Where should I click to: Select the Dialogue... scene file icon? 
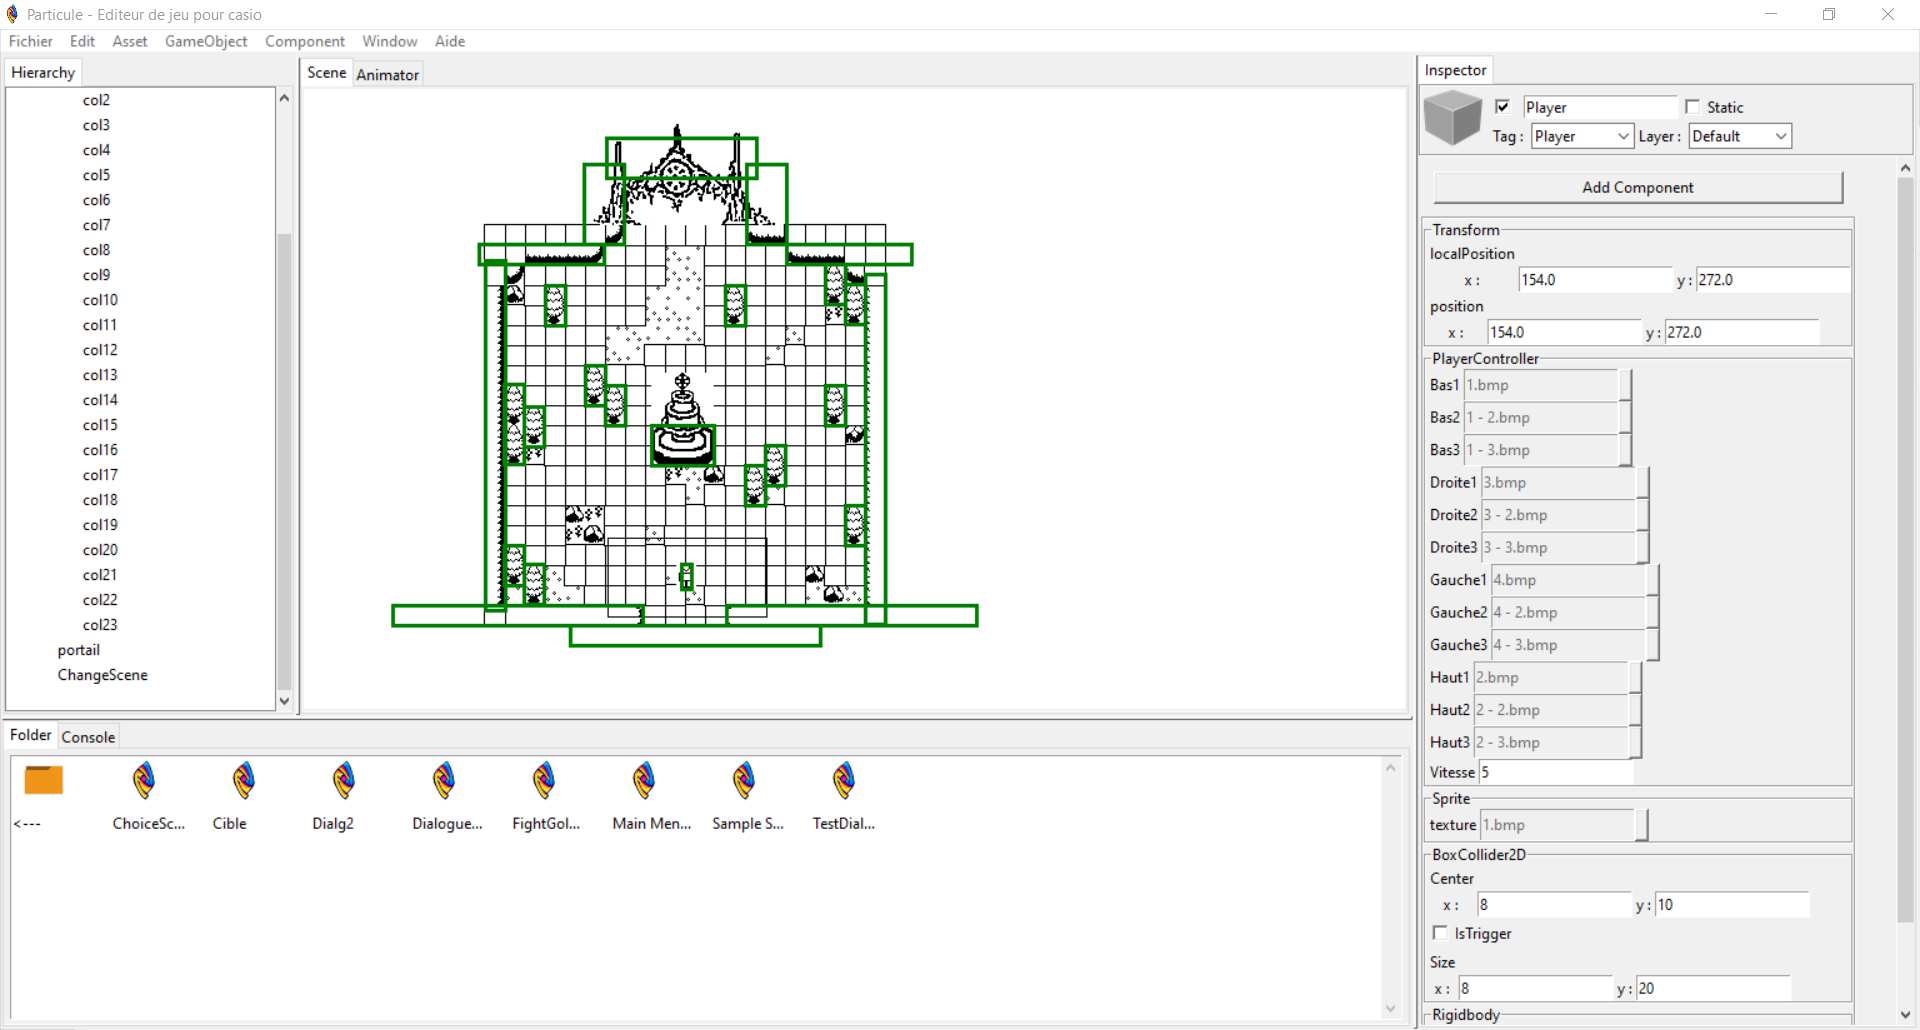click(444, 781)
